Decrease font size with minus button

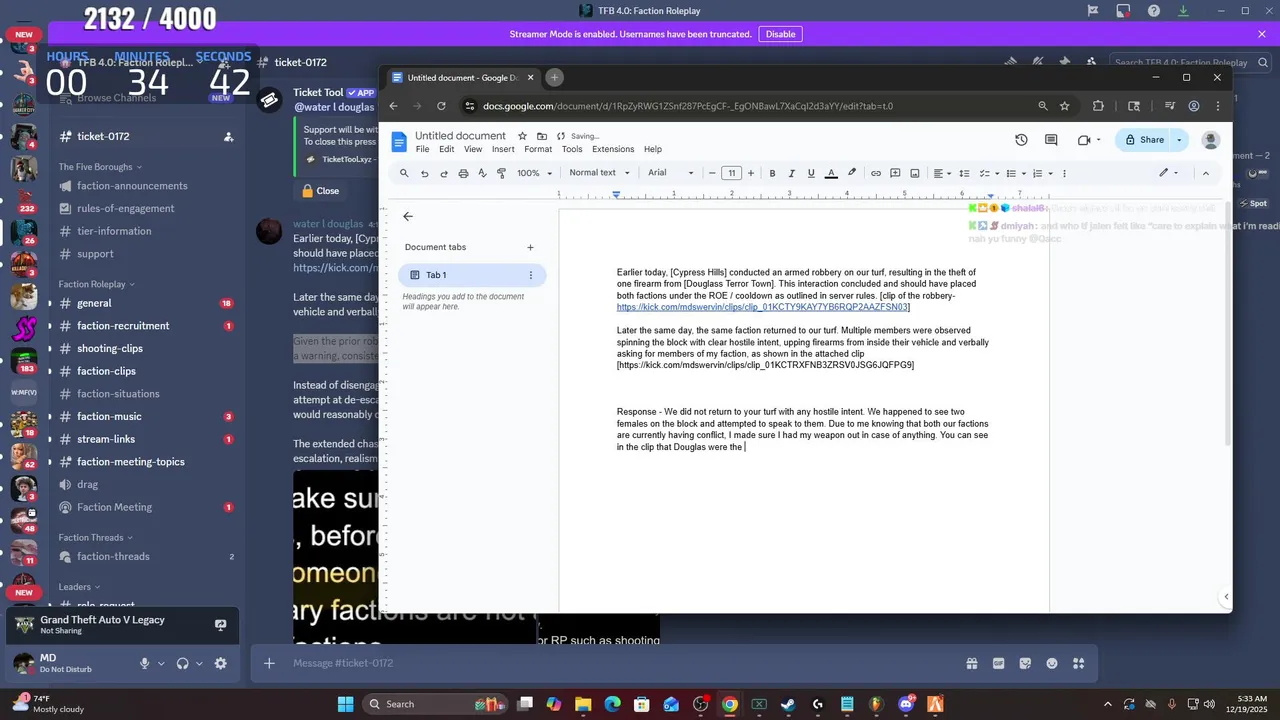click(712, 173)
